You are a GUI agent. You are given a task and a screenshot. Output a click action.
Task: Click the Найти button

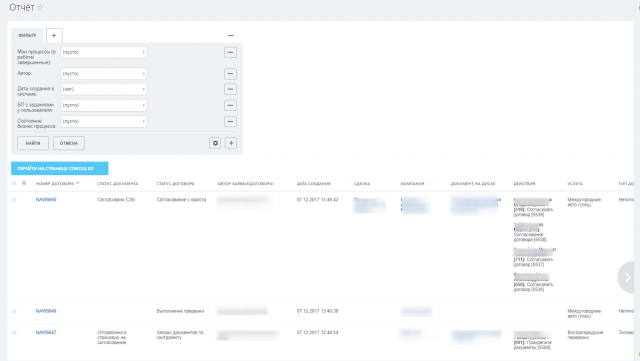(33, 143)
